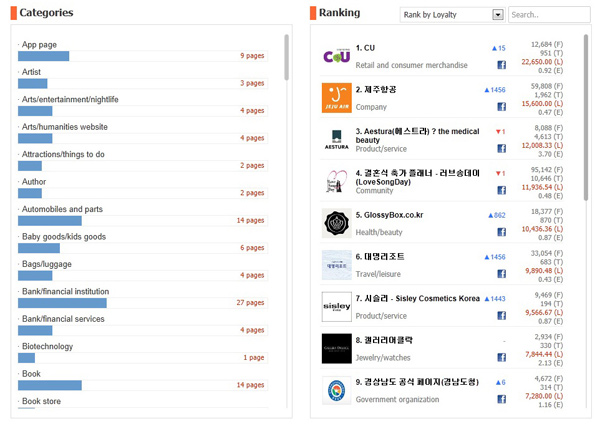
Task: Click Facebook icon in the Jewelry/watches row
Action: (x=501, y=357)
